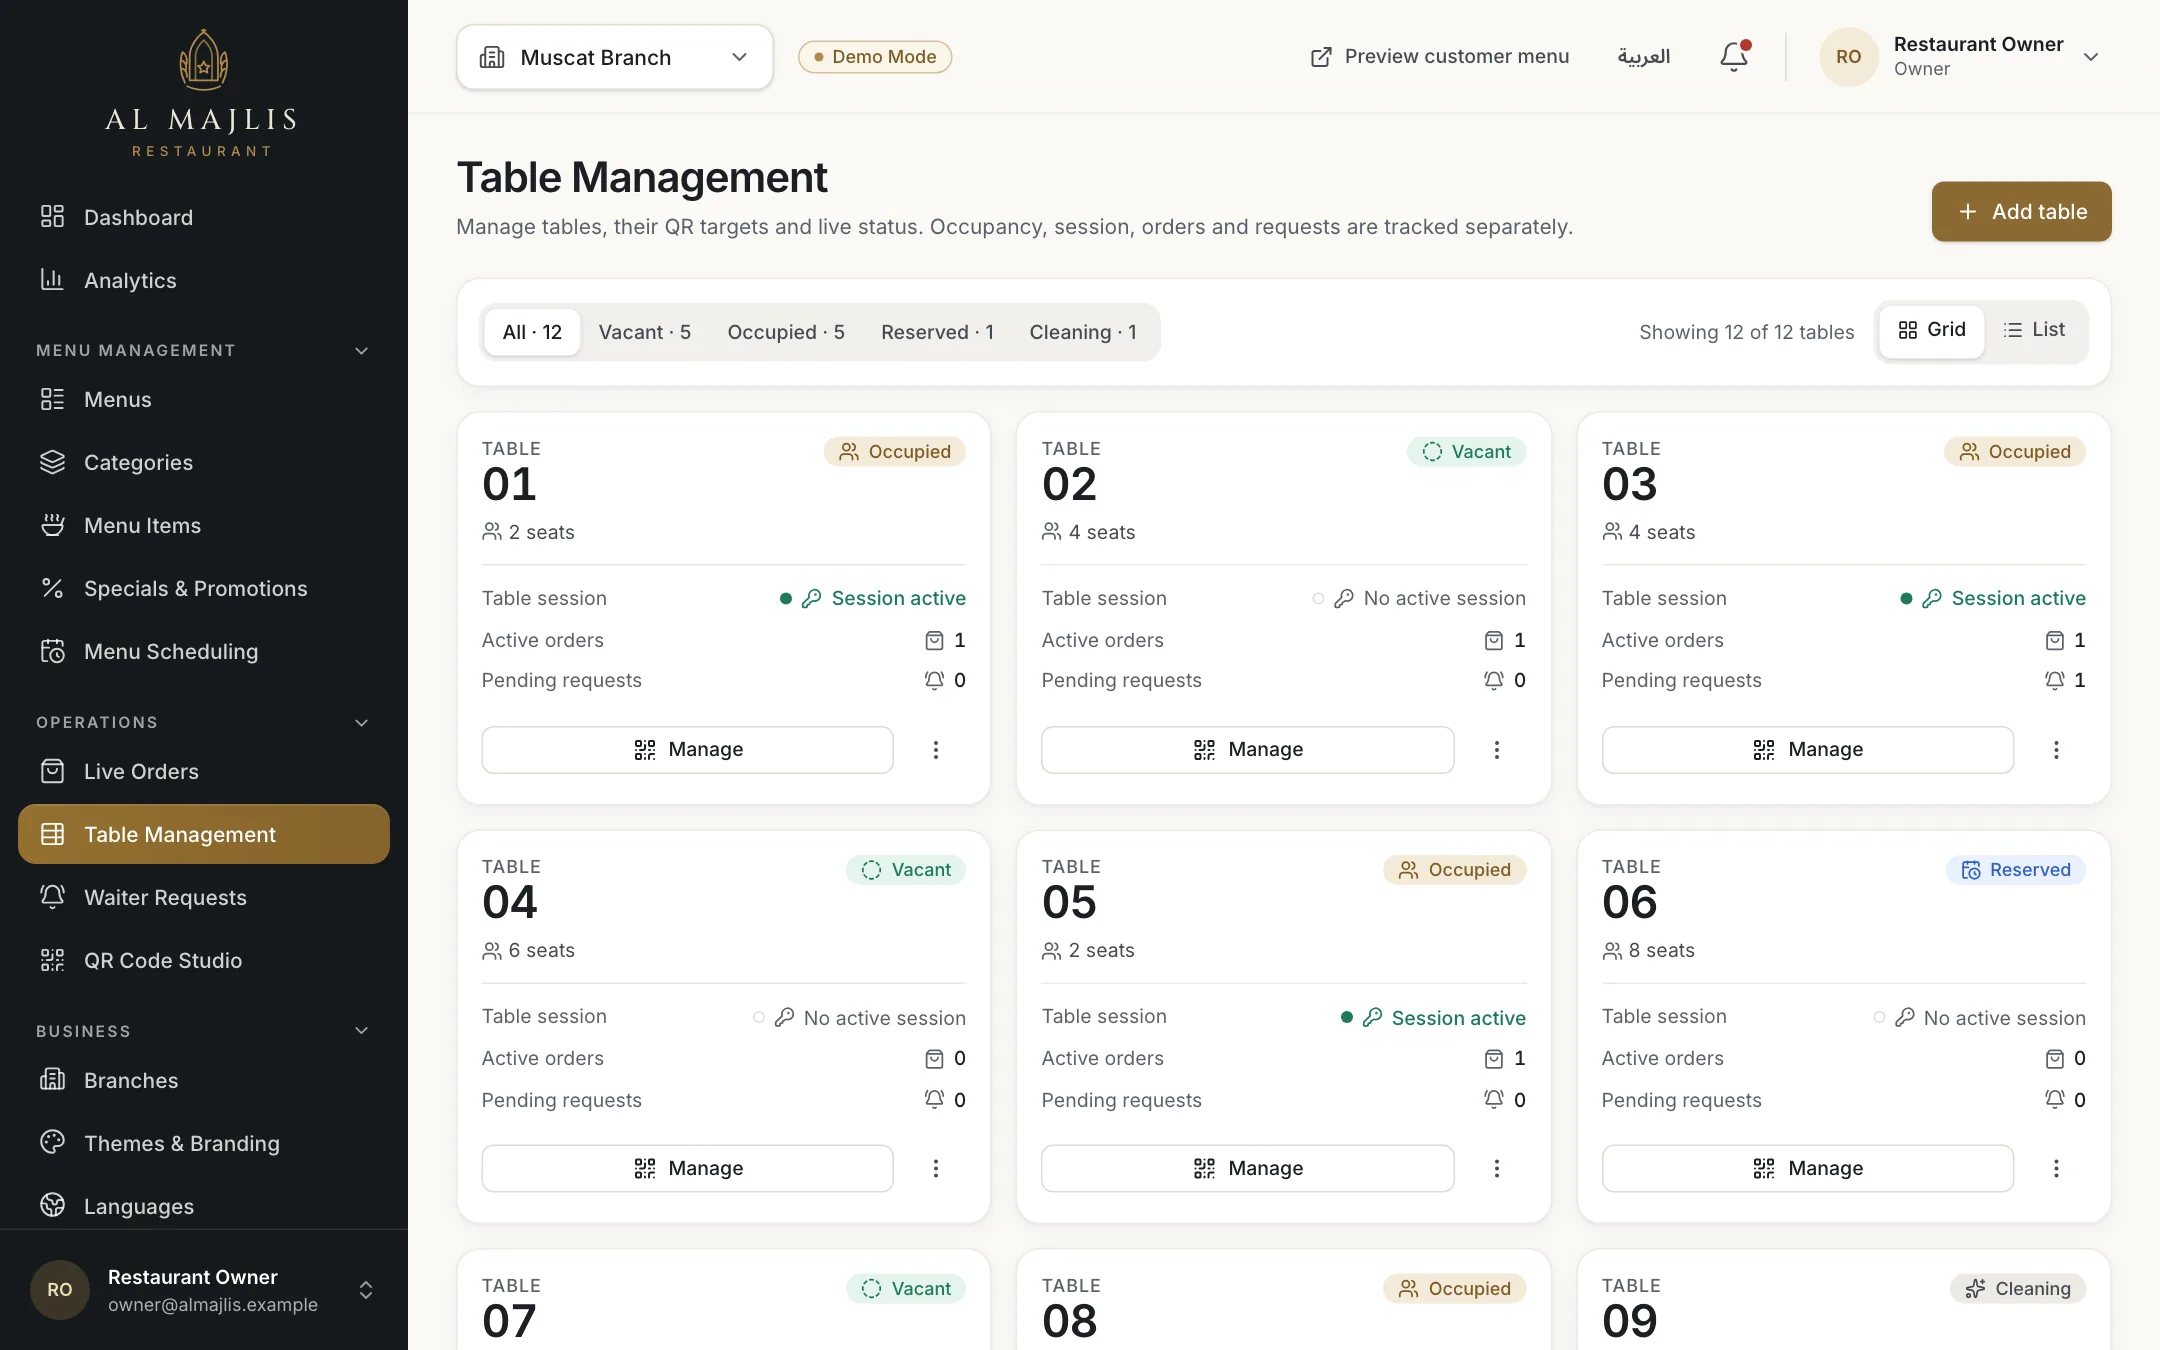Image resolution: width=2160 pixels, height=1350 pixels.
Task: Click Manage on Table 06
Action: click(1808, 1168)
